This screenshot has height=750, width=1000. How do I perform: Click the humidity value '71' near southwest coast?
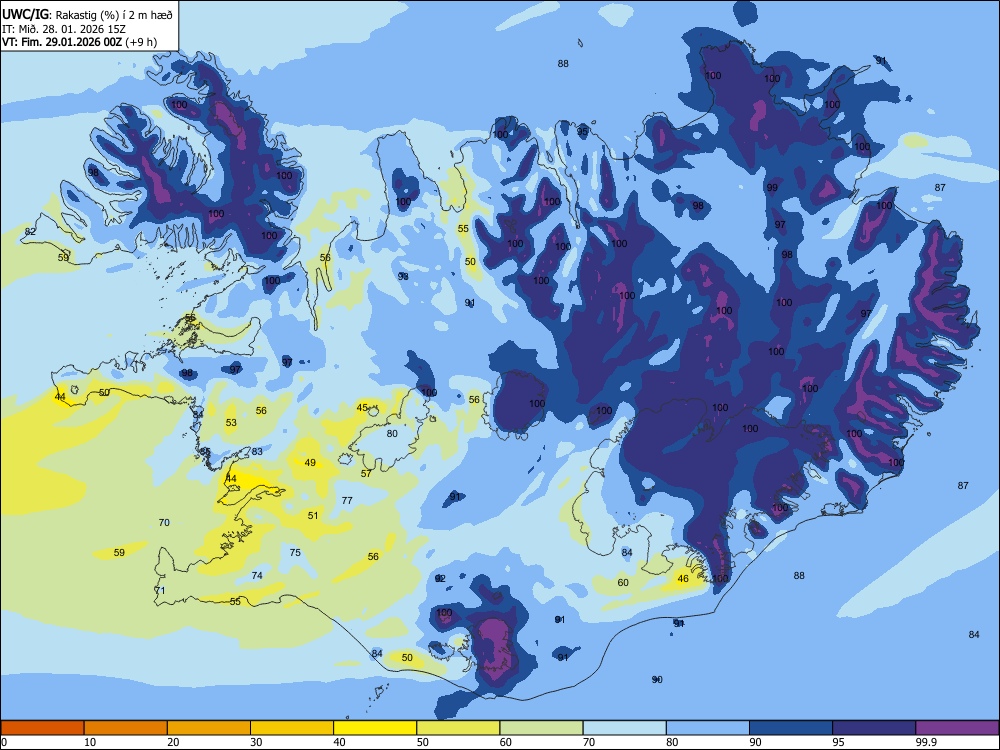coord(160,591)
